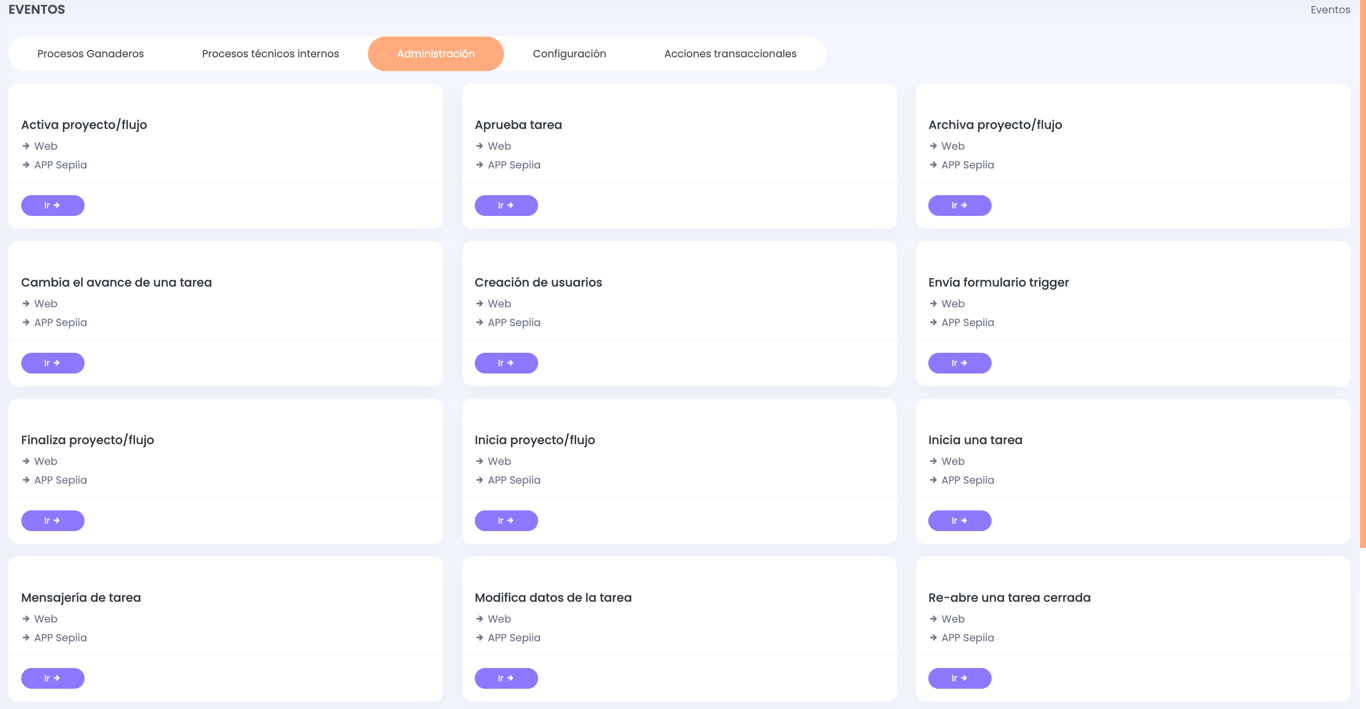Viewport: 1366px width, 709px height.
Task: Click Ir button under Inicia proyecto/flujo
Action: [506, 520]
